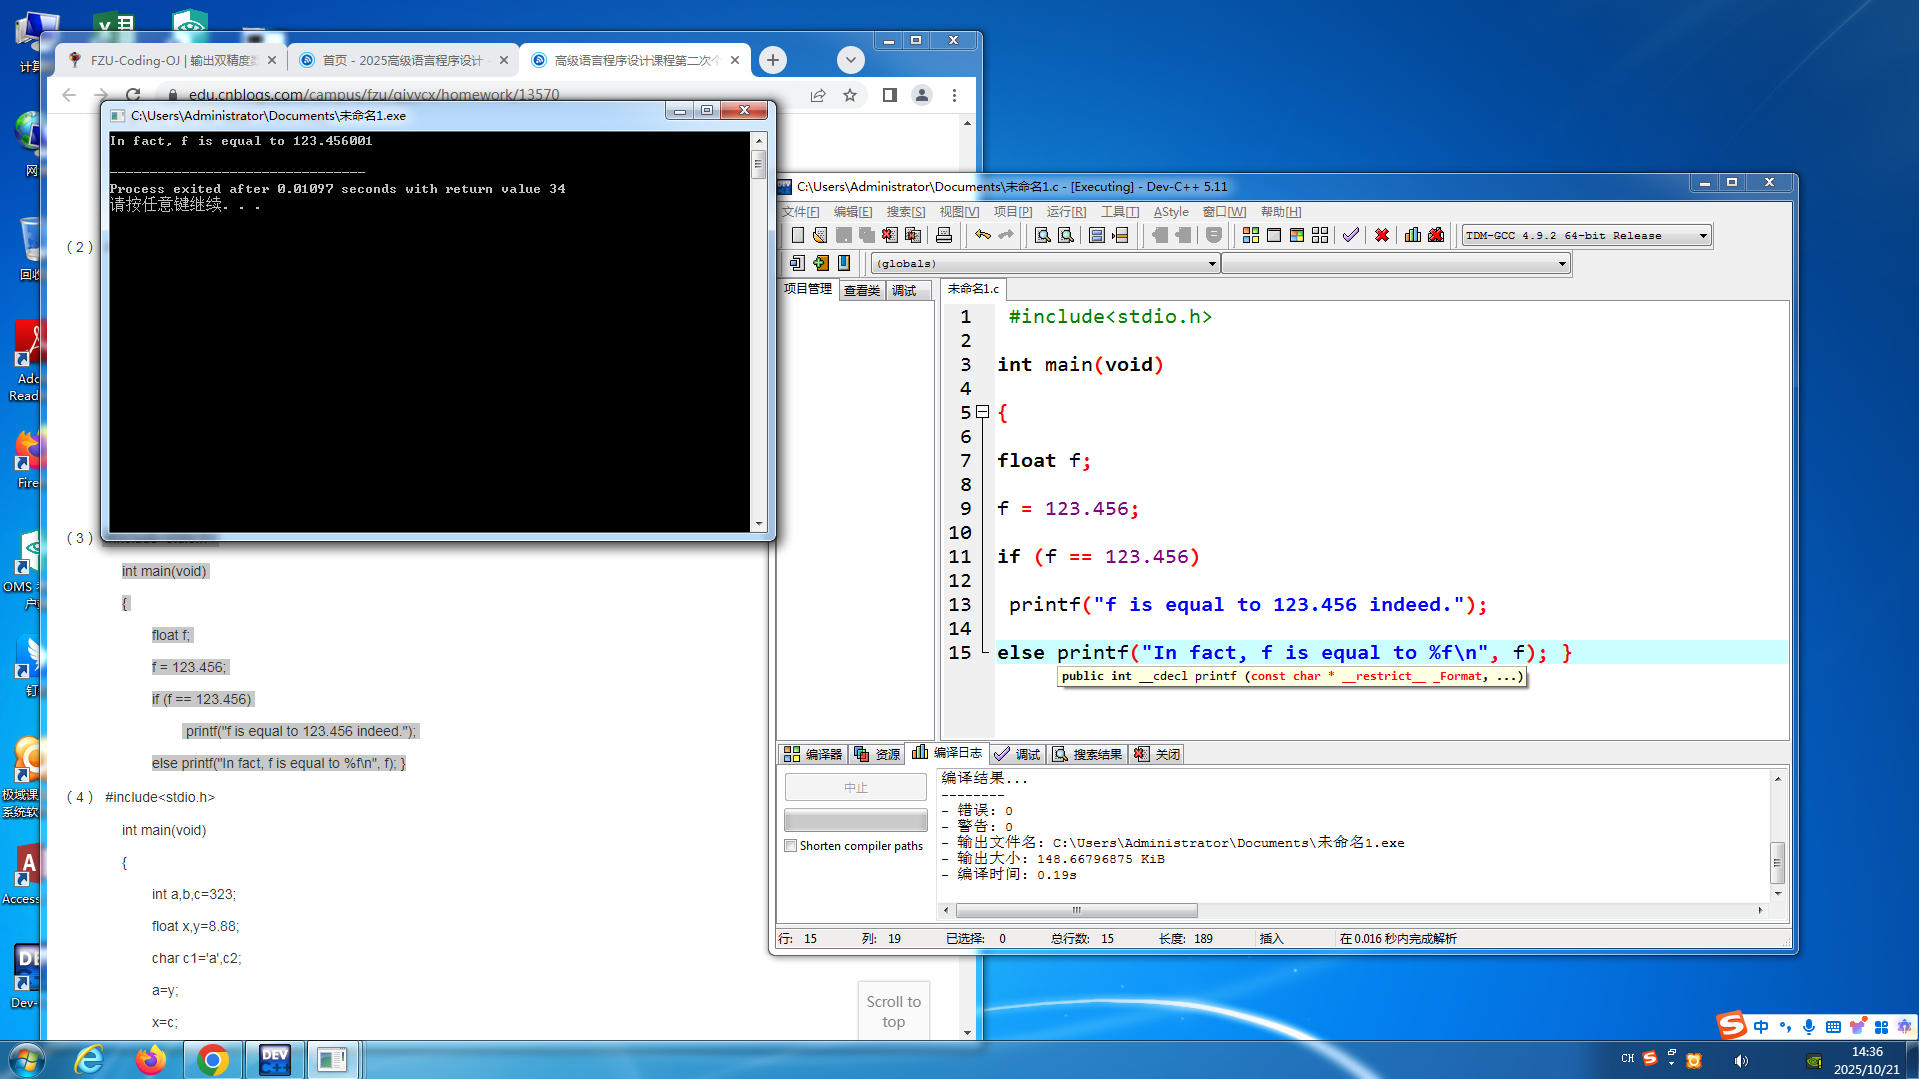Select the 未命名1.c editor tab
1919x1079 pixels.
(973, 289)
